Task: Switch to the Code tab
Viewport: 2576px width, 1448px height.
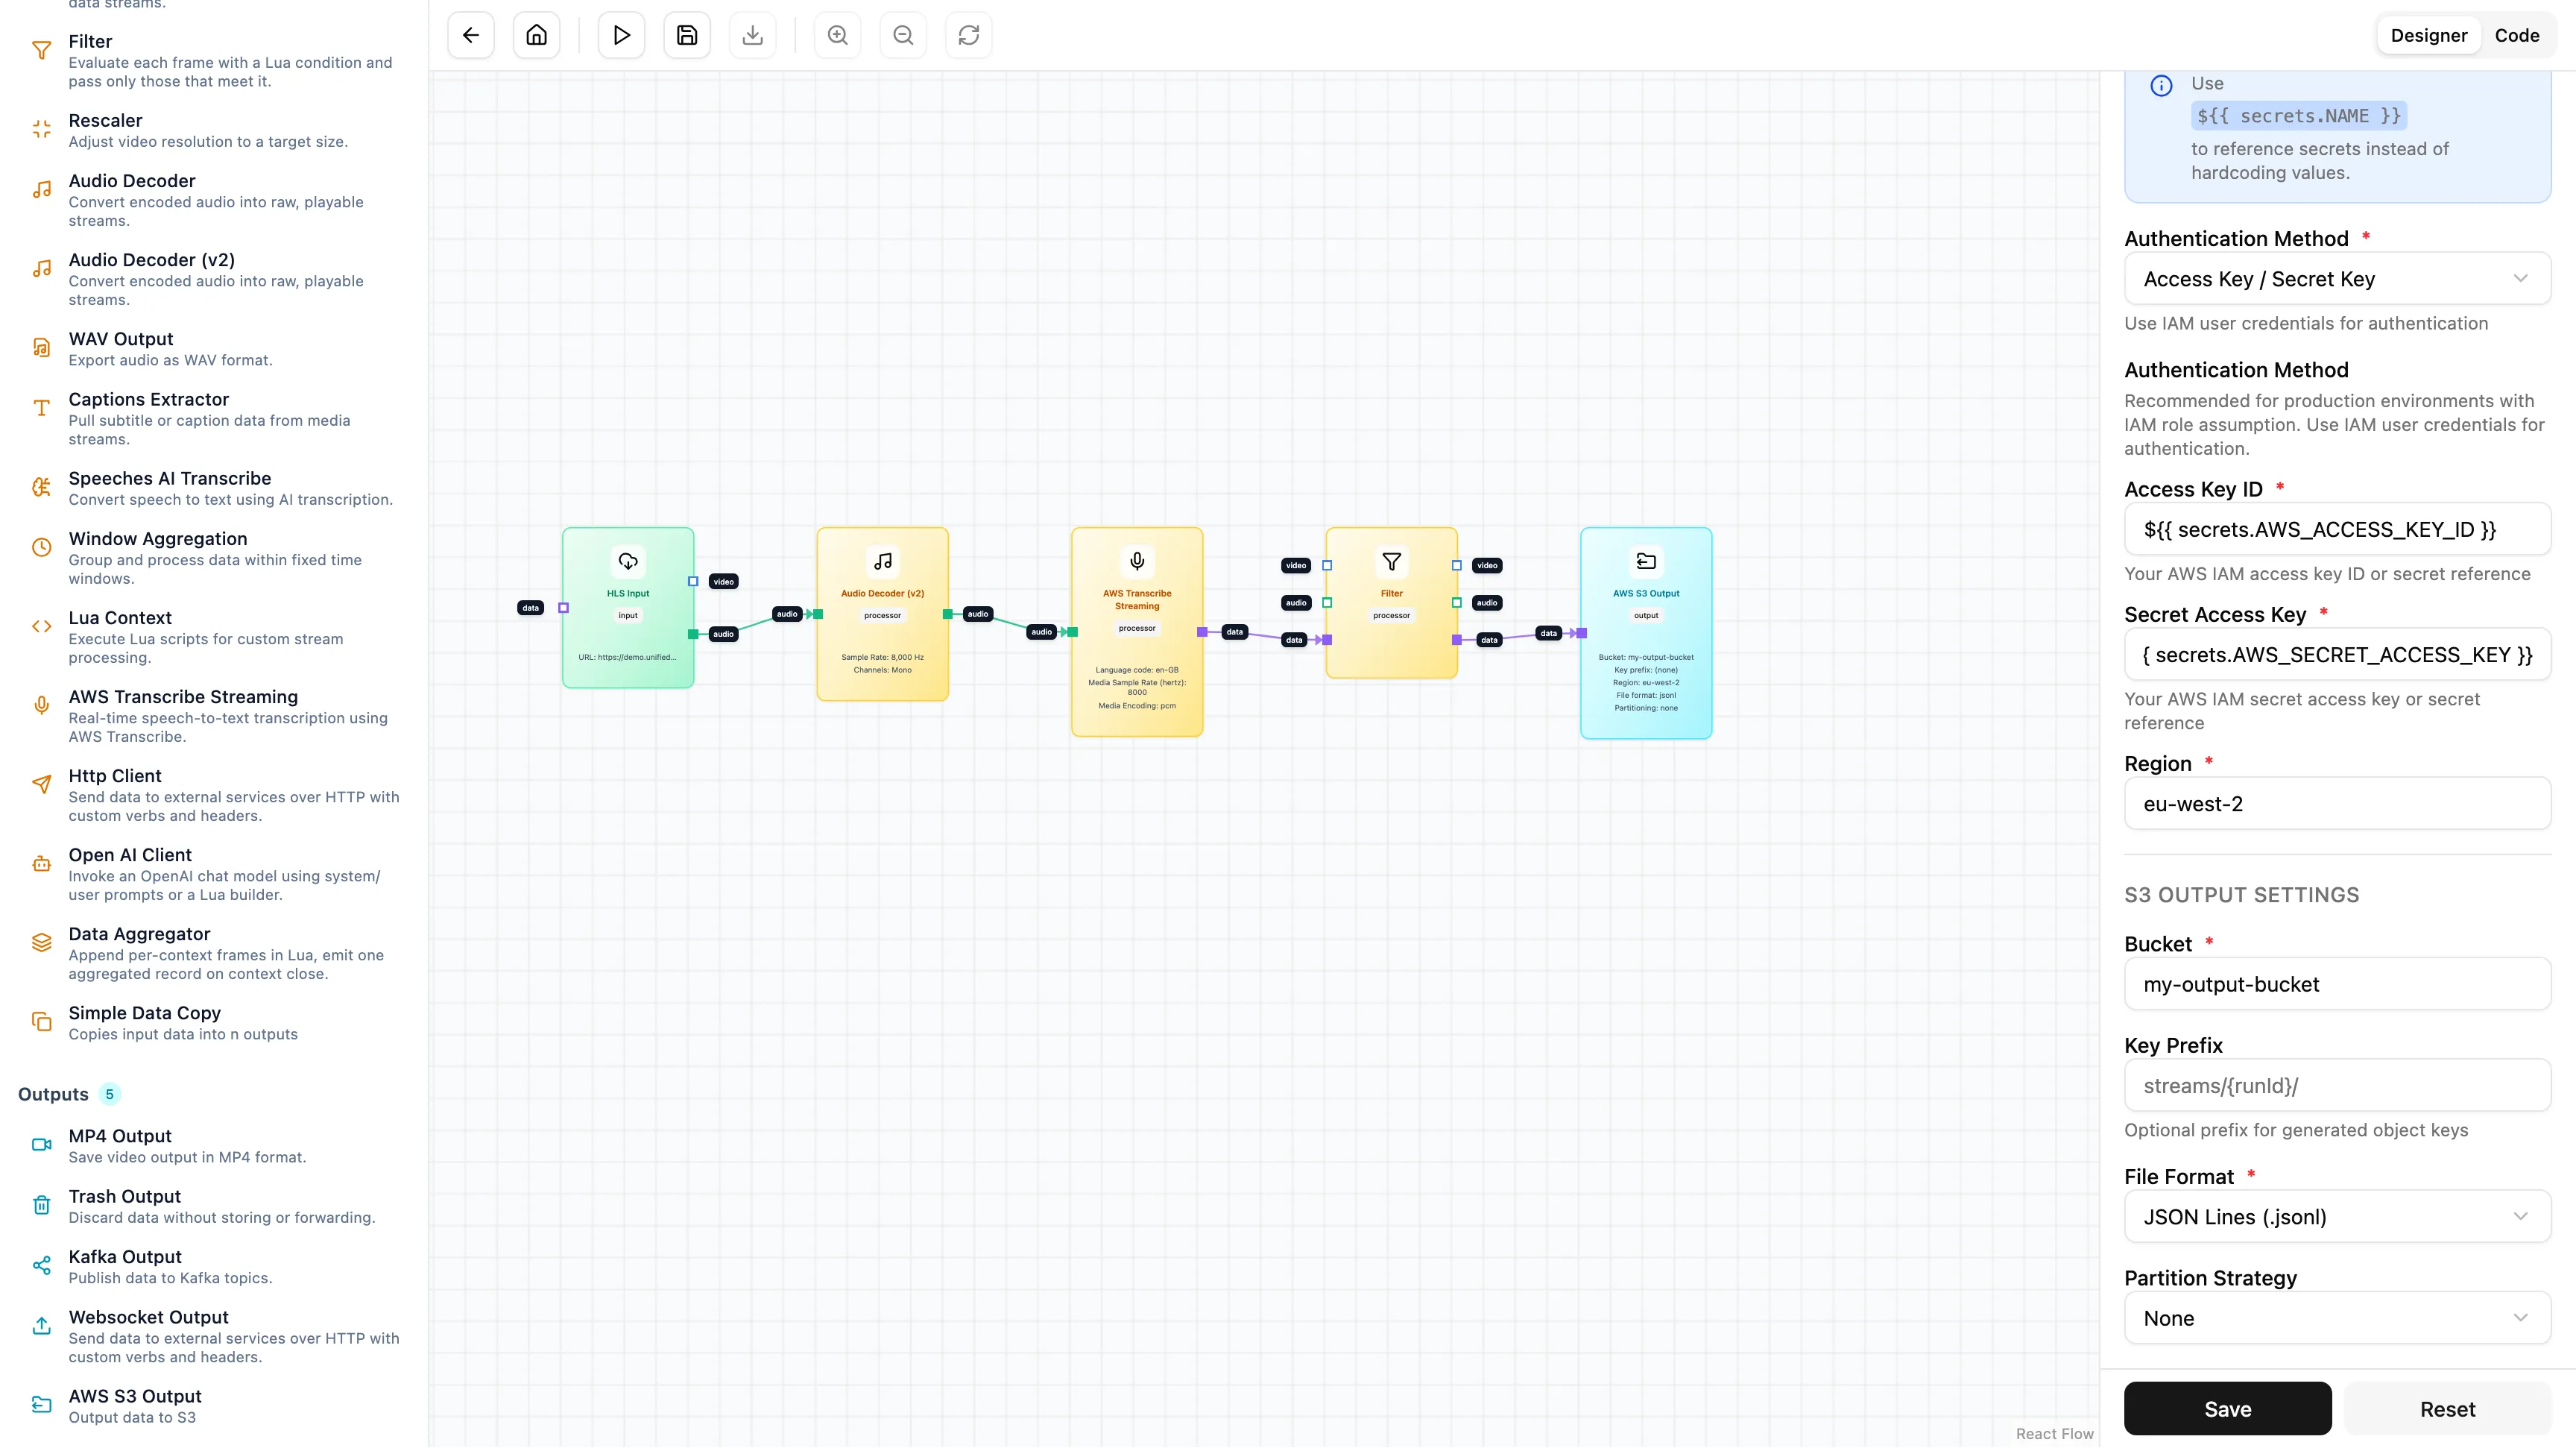Action: pos(2518,35)
